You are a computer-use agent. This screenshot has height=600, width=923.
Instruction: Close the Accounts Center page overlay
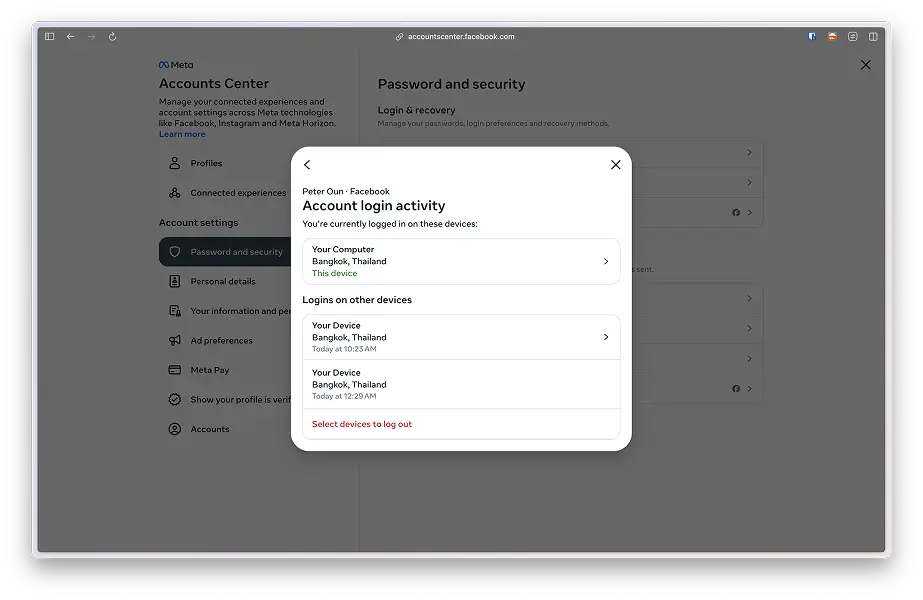[865, 65]
